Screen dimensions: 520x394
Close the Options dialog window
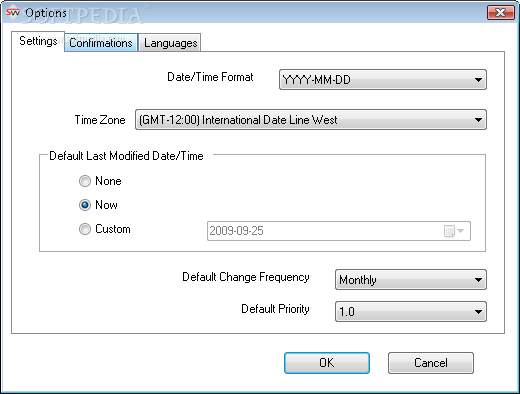coord(501,13)
